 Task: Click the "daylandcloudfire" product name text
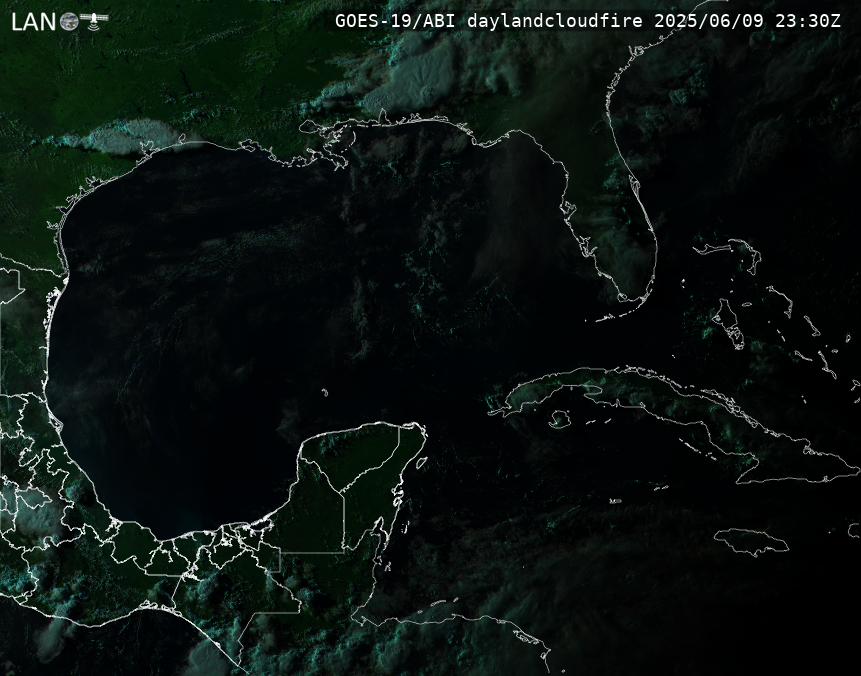coord(555,21)
